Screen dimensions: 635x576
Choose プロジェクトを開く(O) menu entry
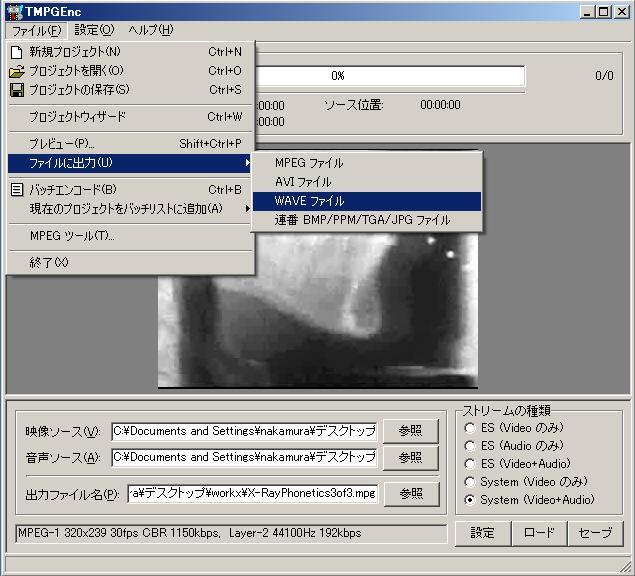[x=130, y=71]
